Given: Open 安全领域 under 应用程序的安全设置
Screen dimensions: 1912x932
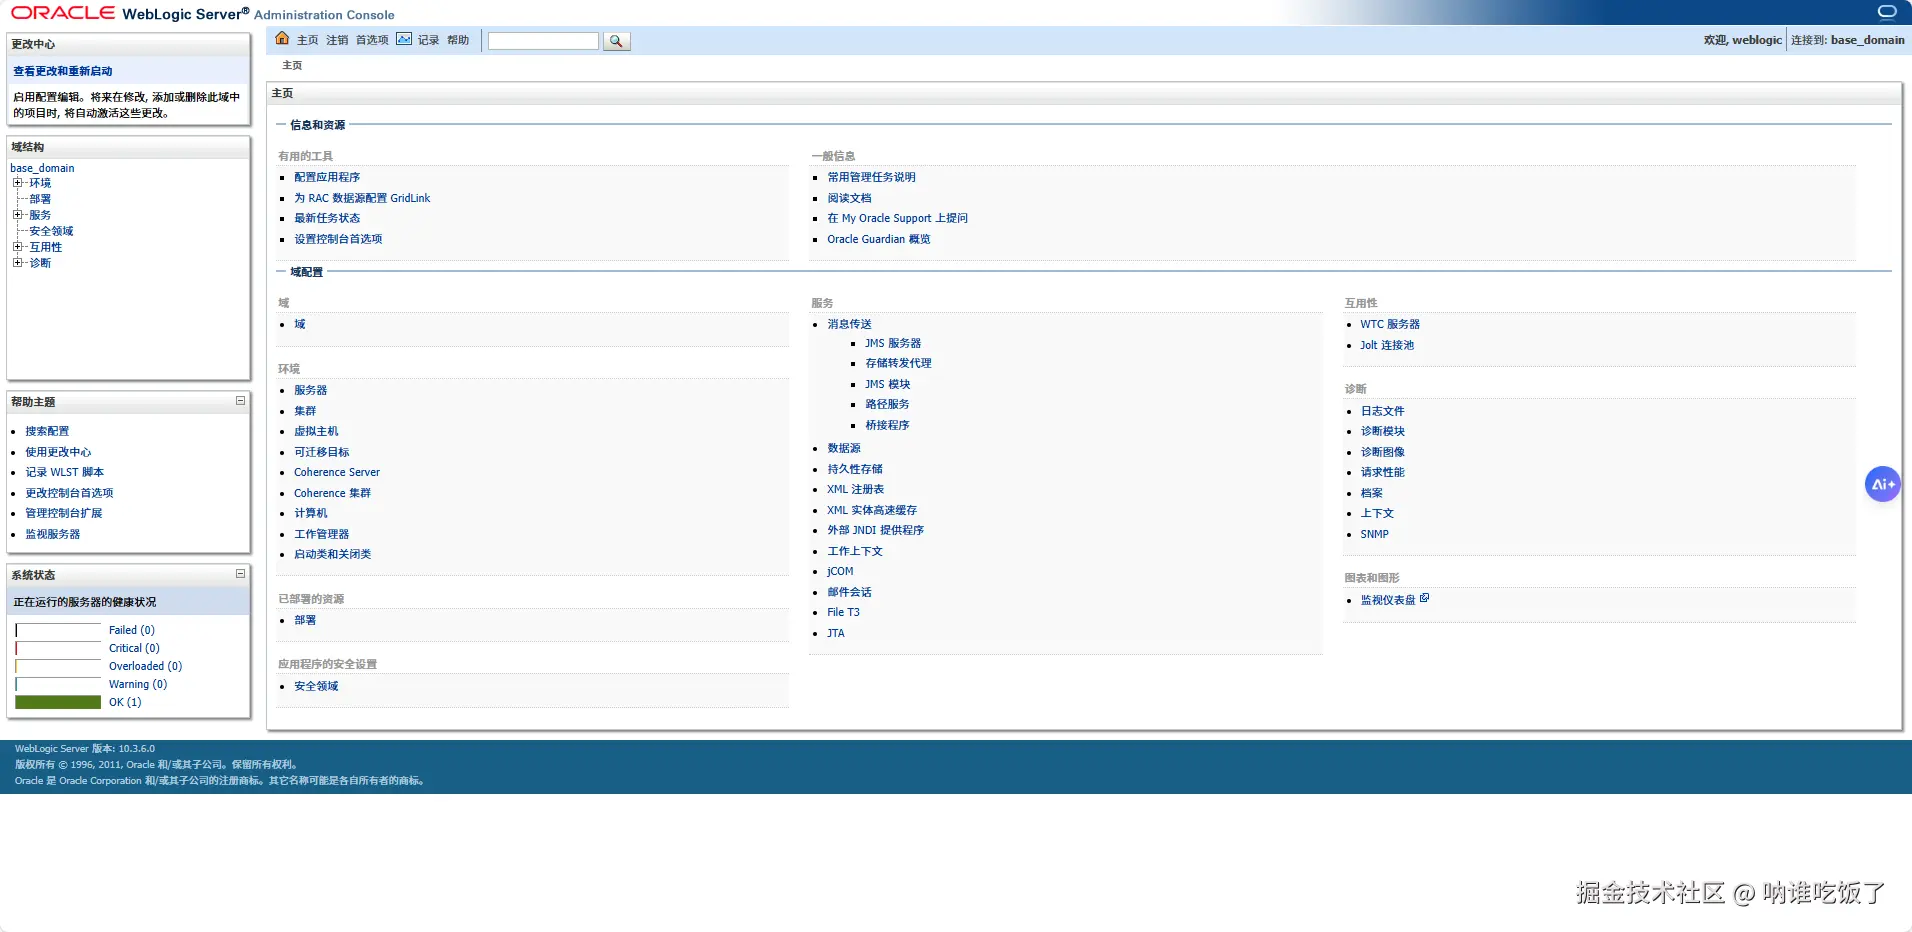Looking at the screenshot, I should pos(316,686).
